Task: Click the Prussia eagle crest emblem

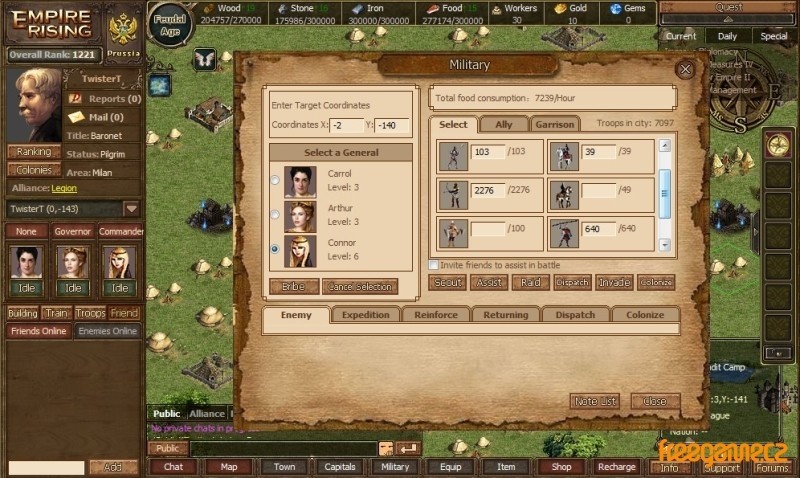Action: [x=123, y=29]
